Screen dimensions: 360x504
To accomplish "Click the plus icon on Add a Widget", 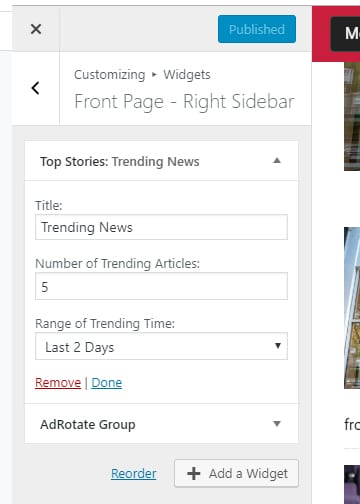I will [x=194, y=473].
